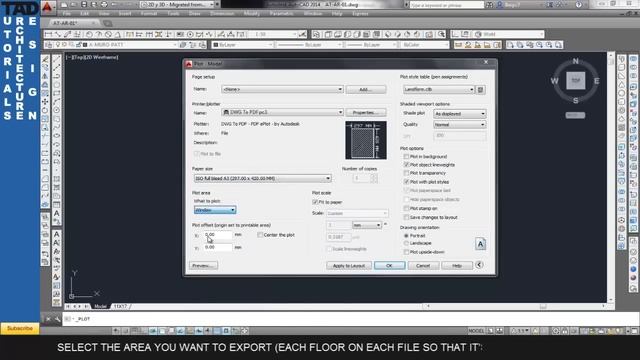Click the E compass letter on ViewCube
Screen dimensions: 640x360
(x=596, y=81)
